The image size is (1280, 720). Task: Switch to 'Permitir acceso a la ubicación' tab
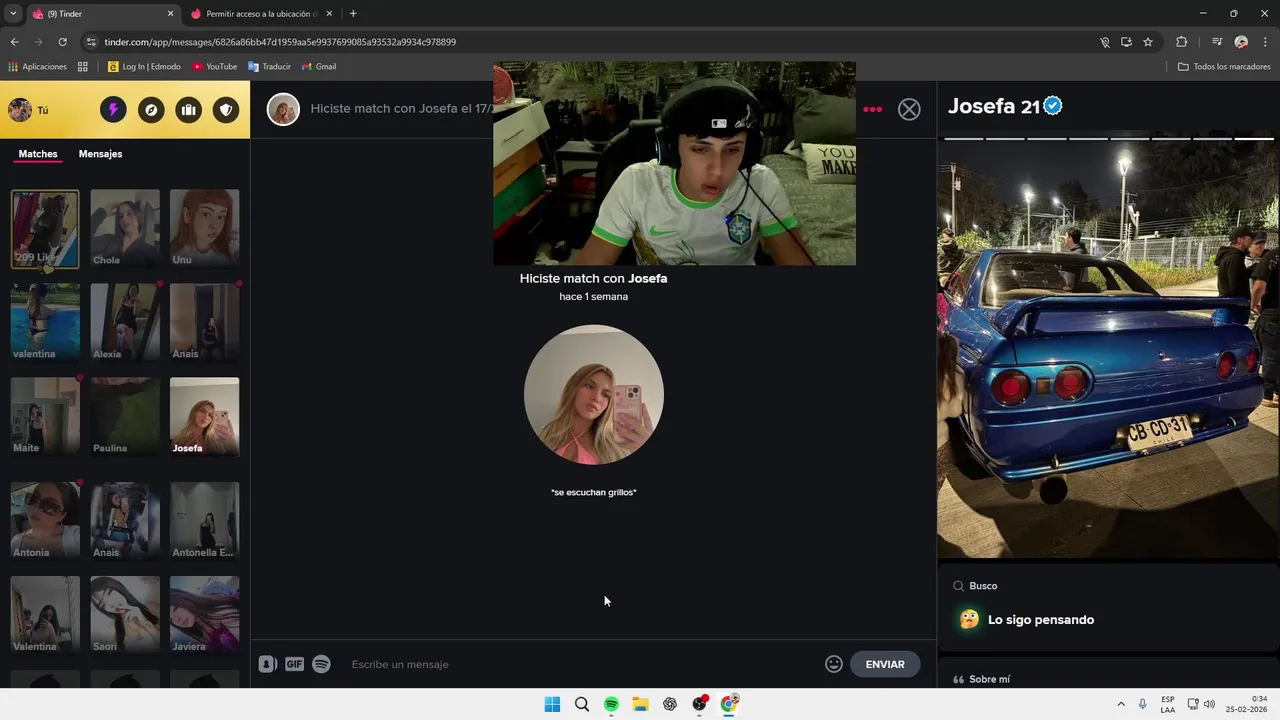point(262,14)
